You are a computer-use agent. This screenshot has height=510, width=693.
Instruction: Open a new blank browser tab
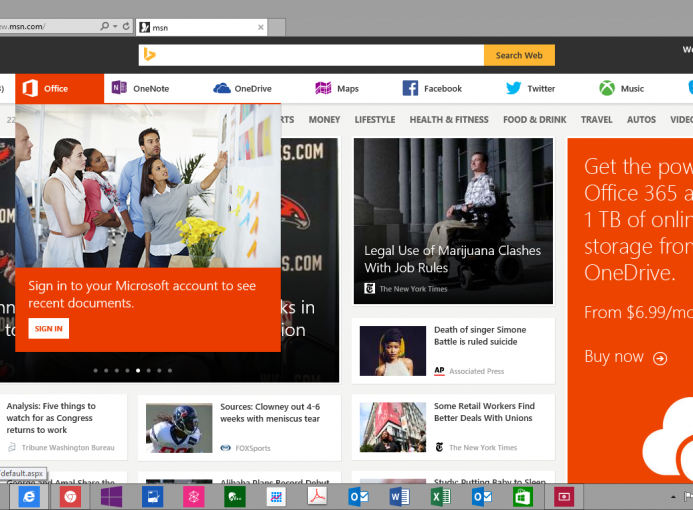(277, 27)
